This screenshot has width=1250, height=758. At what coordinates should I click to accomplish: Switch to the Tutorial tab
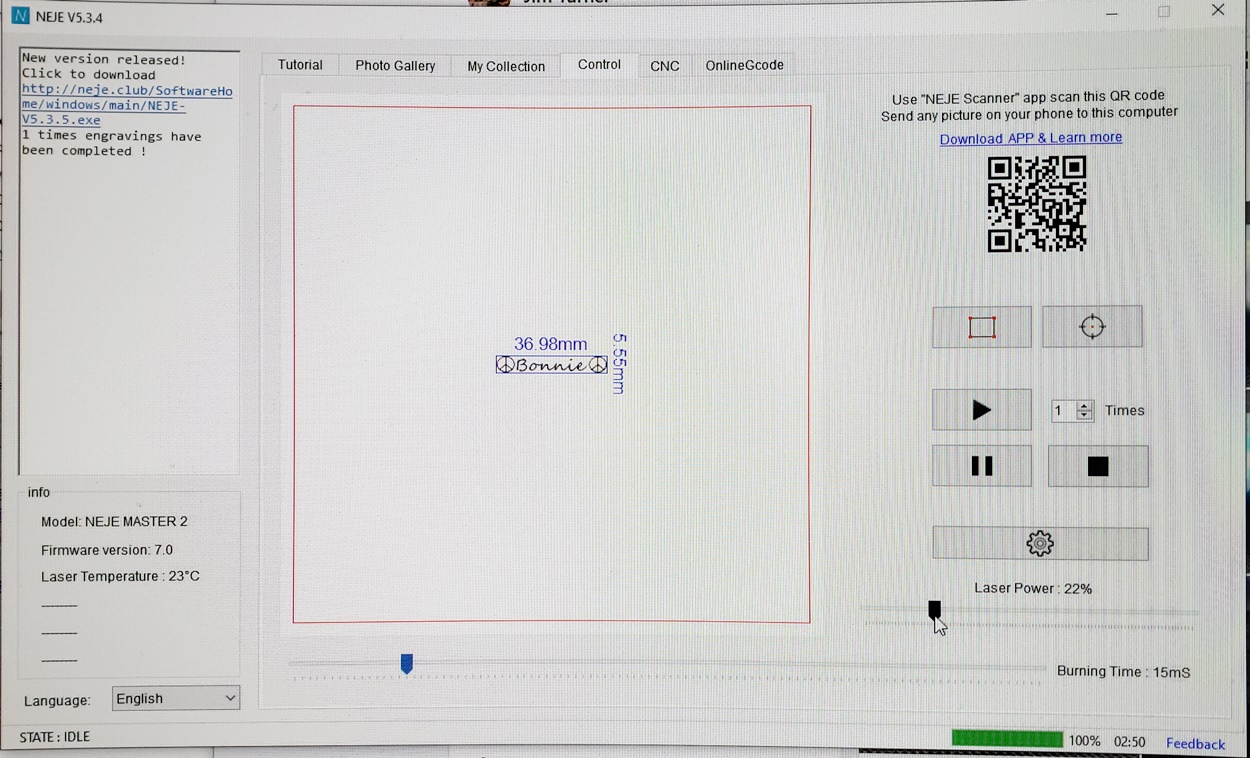pyautogui.click(x=300, y=65)
